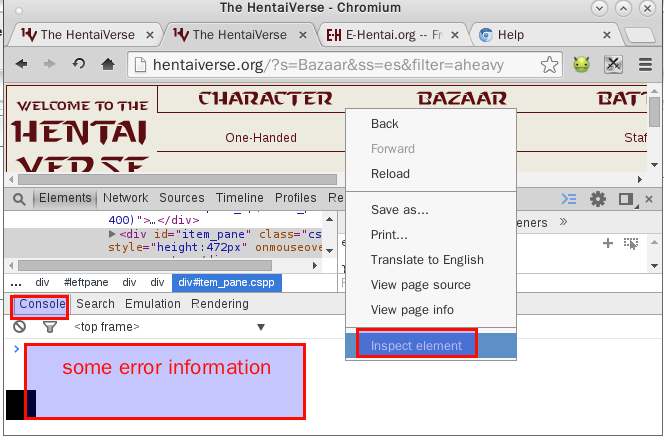Select the Elements DevTools tab
The width and height of the screenshot is (664, 436).
click(65, 198)
